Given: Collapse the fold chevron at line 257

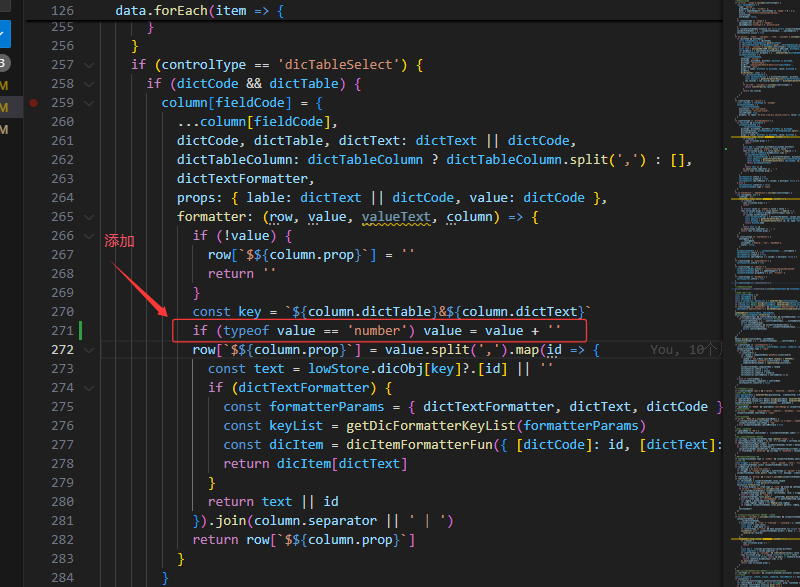Looking at the screenshot, I should (89, 65).
